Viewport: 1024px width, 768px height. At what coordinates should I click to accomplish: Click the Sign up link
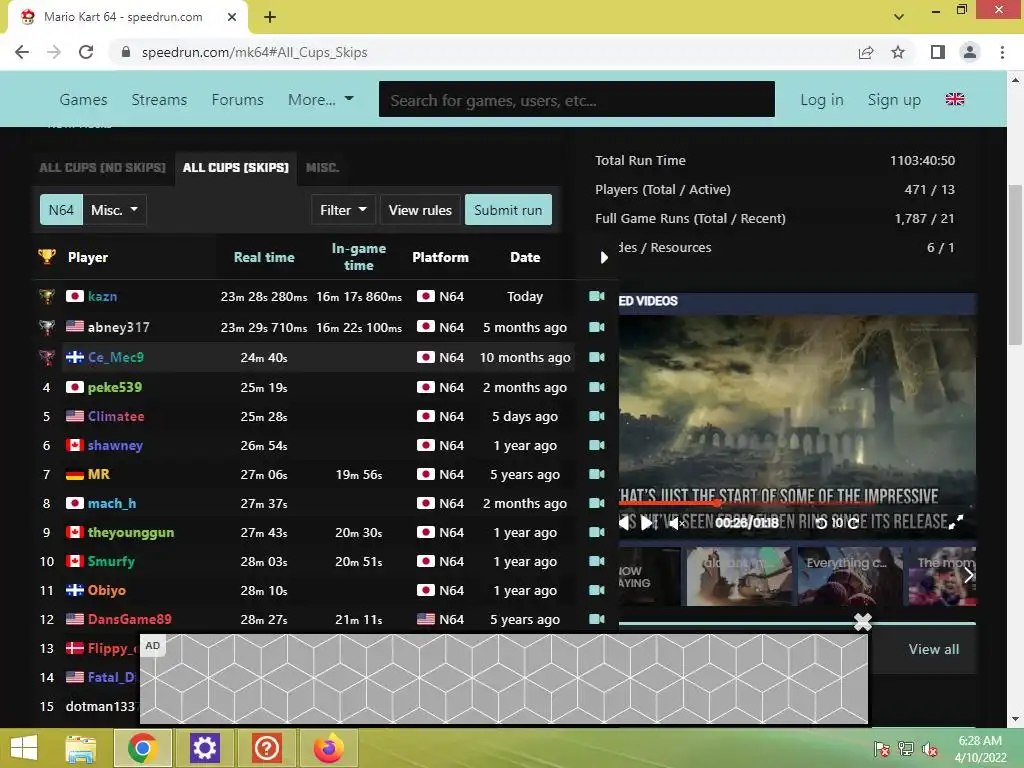[894, 99]
